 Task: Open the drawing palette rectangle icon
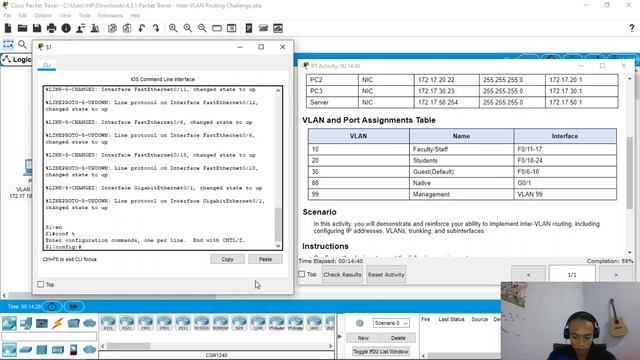tap(217, 28)
